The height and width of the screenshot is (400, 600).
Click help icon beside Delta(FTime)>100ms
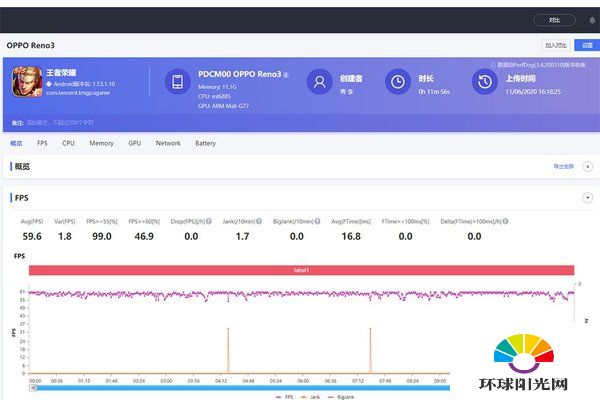[x=505, y=221]
